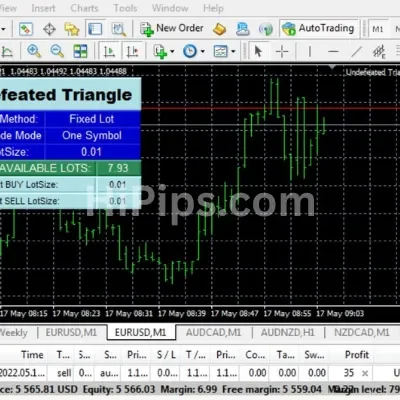Click the Sw... swap column header
Viewport: 400px width, 400px height.
(x=314, y=355)
